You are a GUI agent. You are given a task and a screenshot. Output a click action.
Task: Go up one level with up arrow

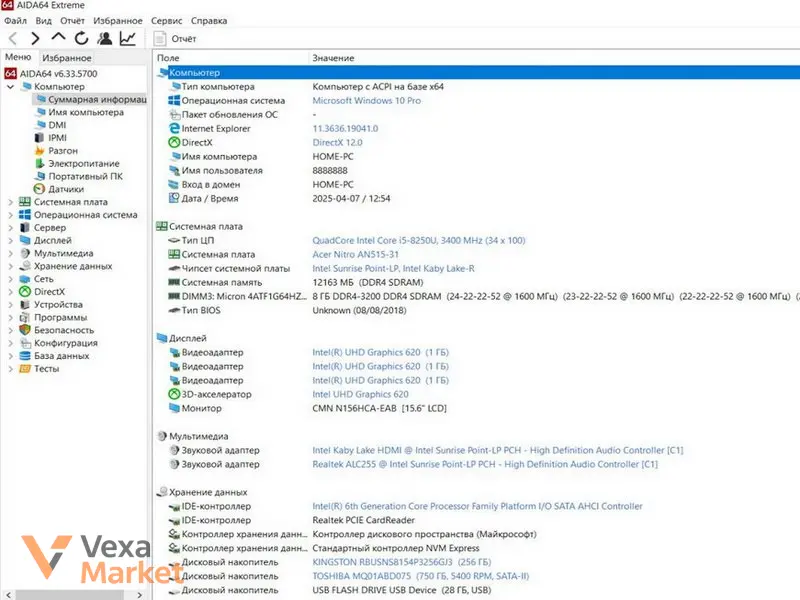tap(59, 38)
